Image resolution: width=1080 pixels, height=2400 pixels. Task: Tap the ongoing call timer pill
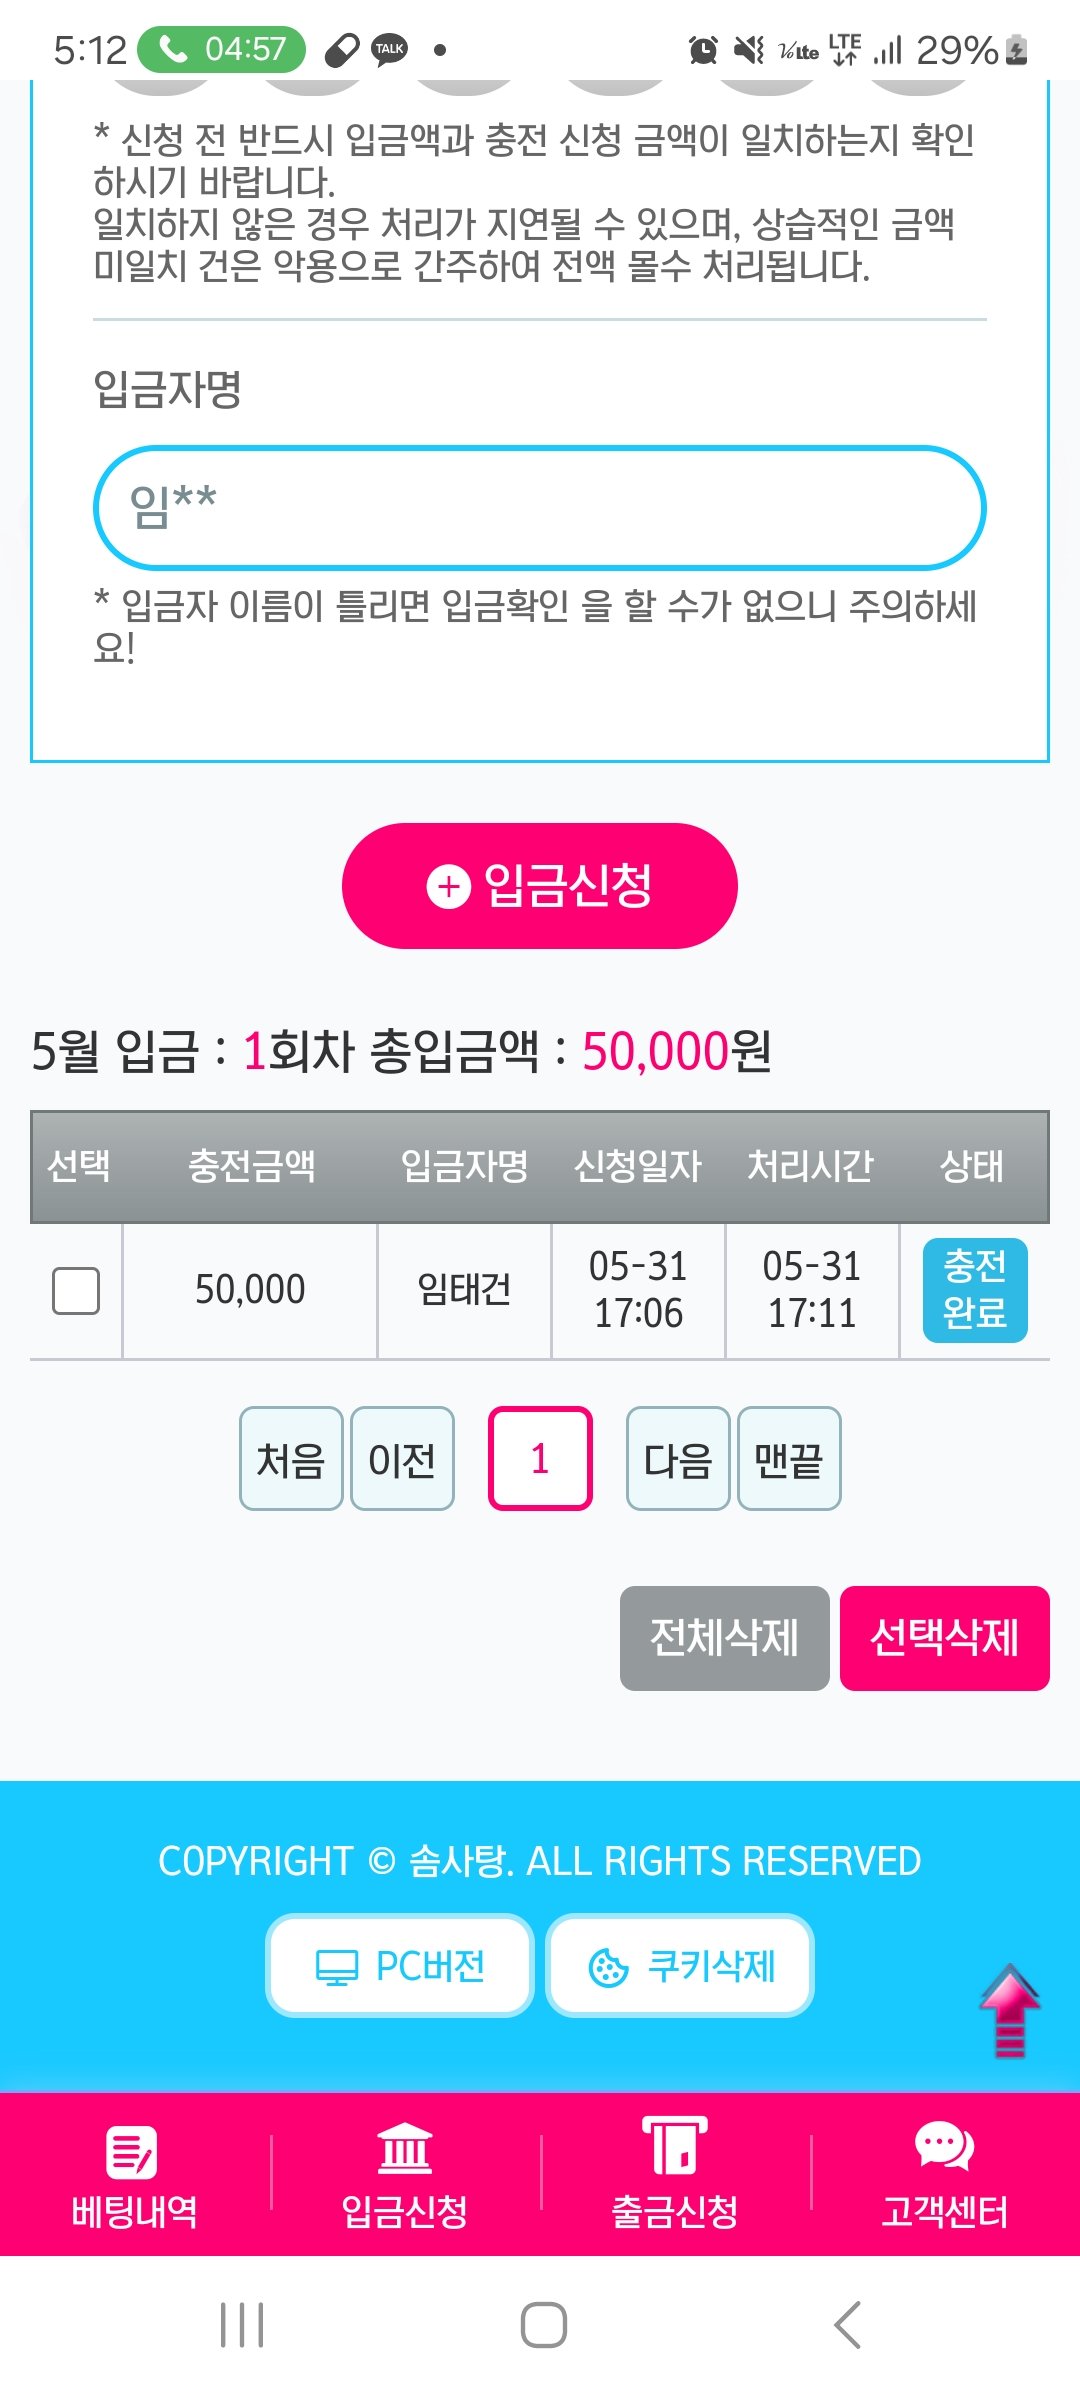coord(221,49)
